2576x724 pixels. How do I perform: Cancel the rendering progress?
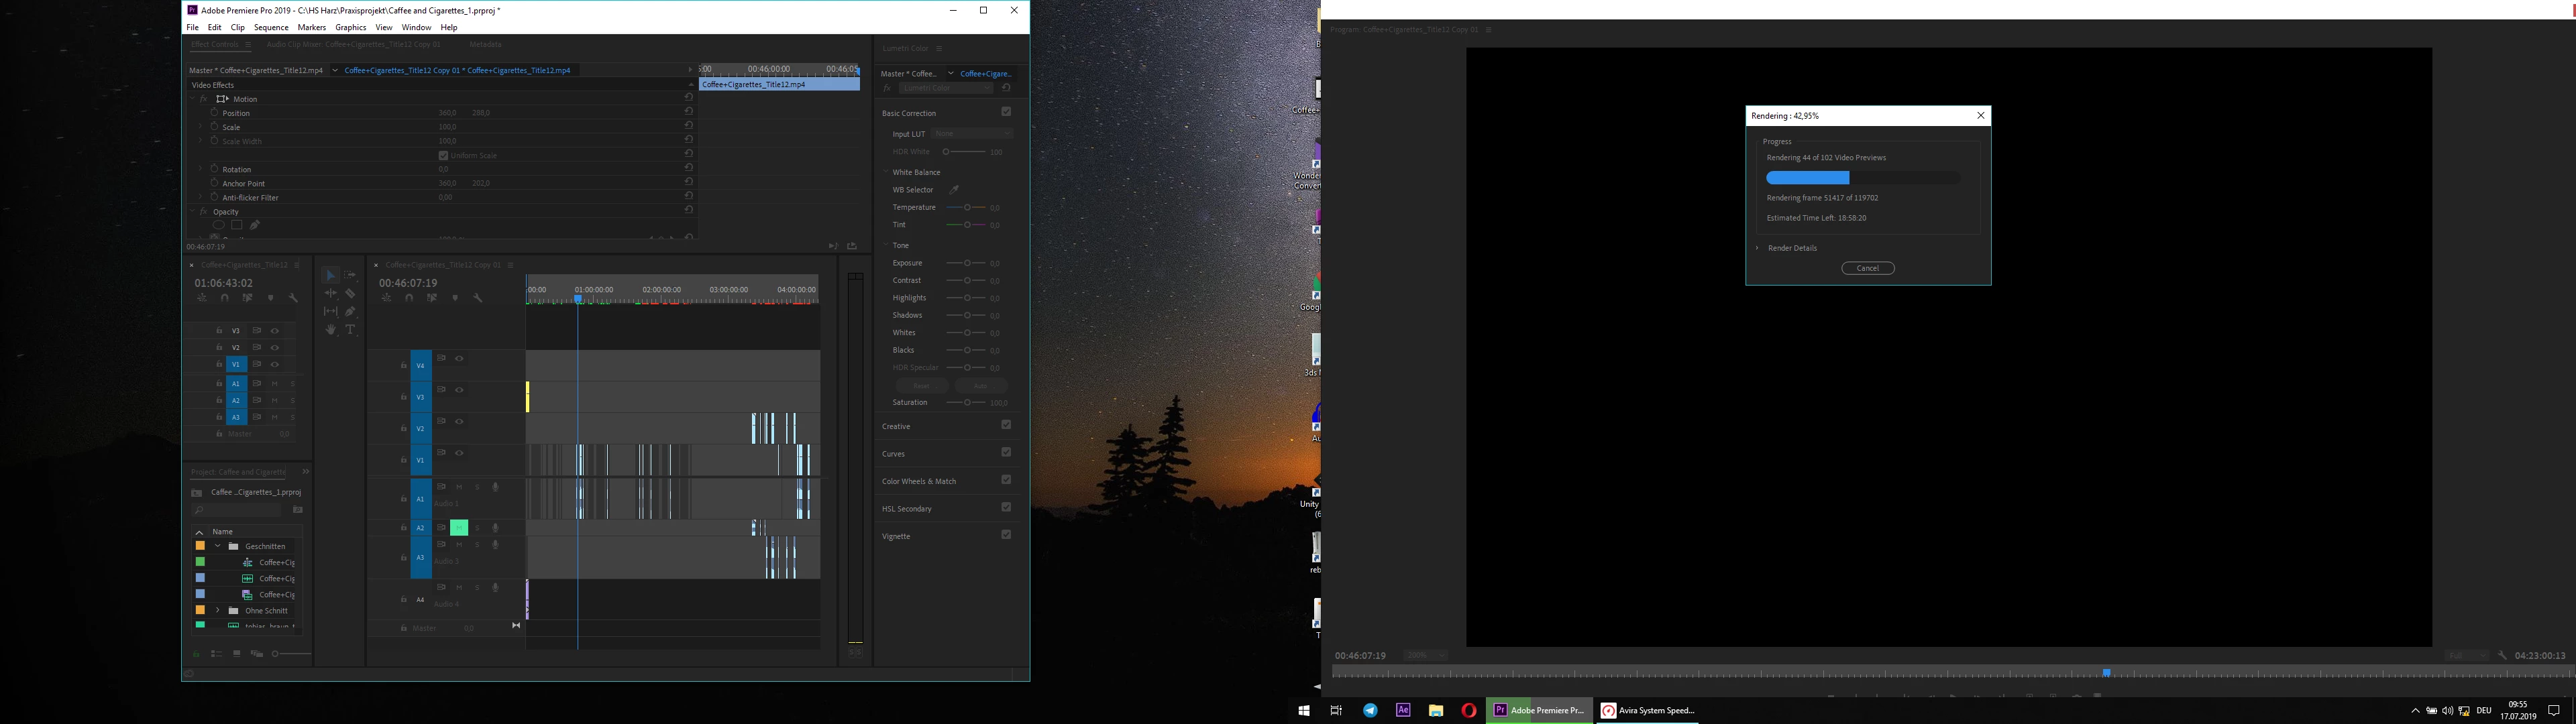pyautogui.click(x=1867, y=268)
